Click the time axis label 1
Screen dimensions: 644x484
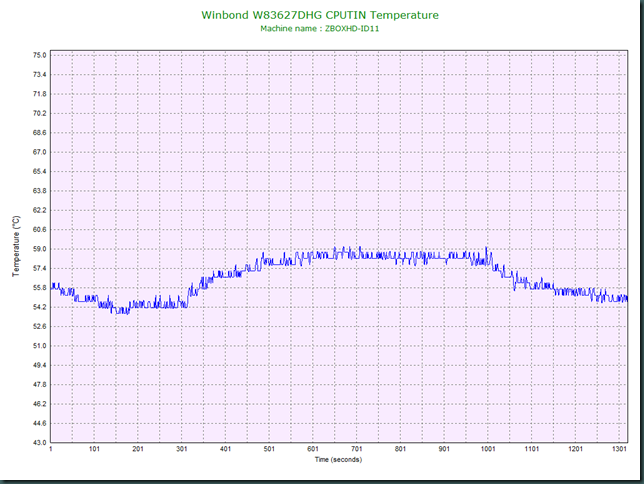(51, 449)
